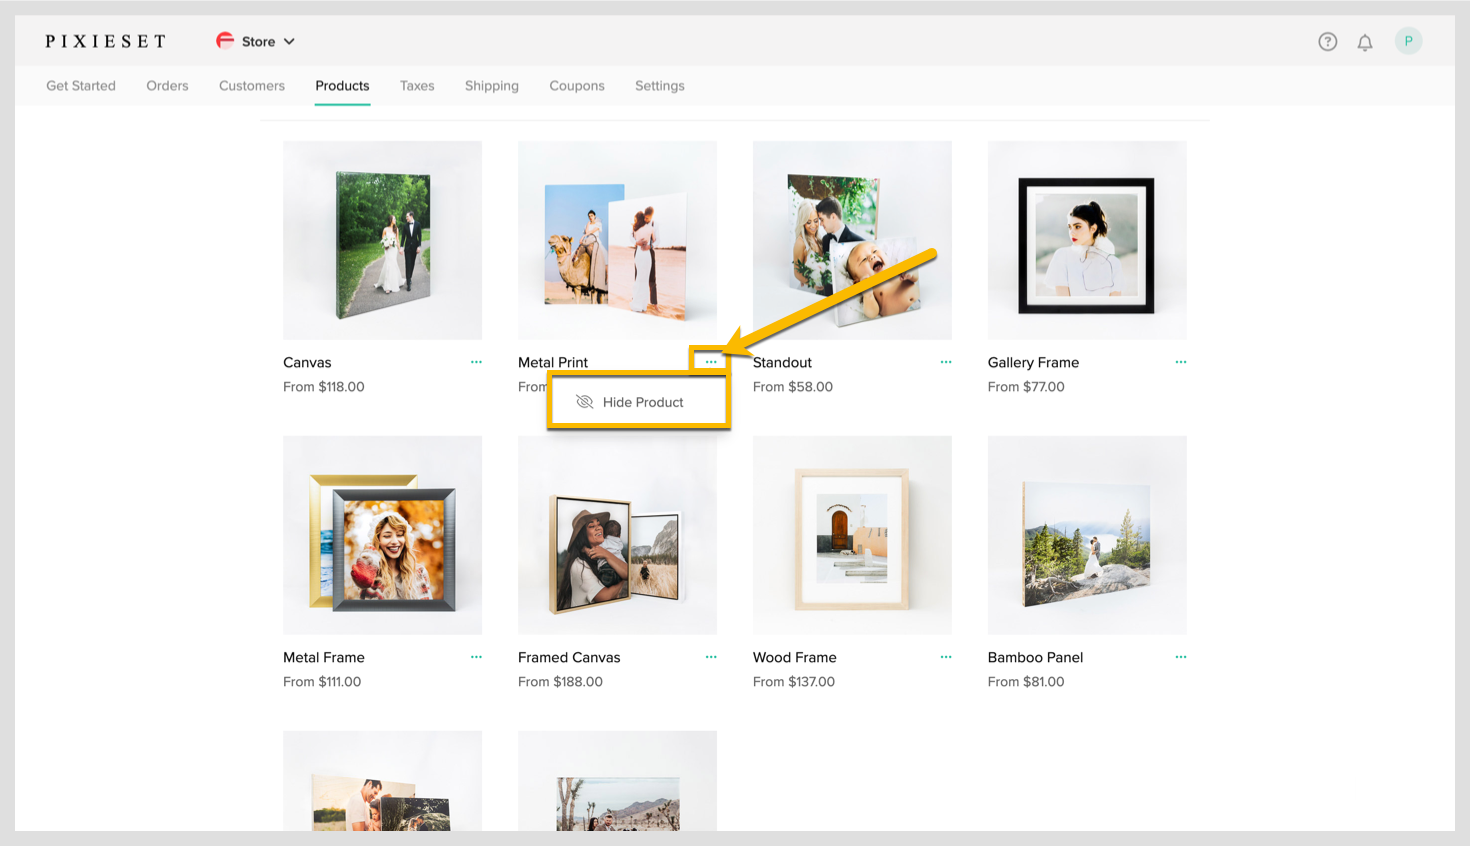This screenshot has width=1470, height=846.
Task: Switch to the Coupons tab
Action: point(577,86)
